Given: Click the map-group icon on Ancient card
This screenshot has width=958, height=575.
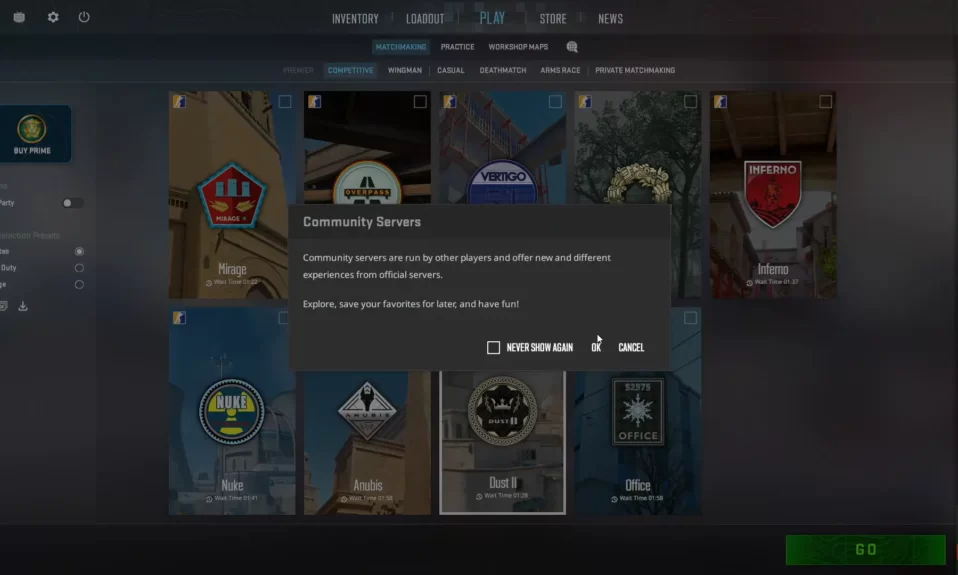Looking at the screenshot, I should point(585,101).
